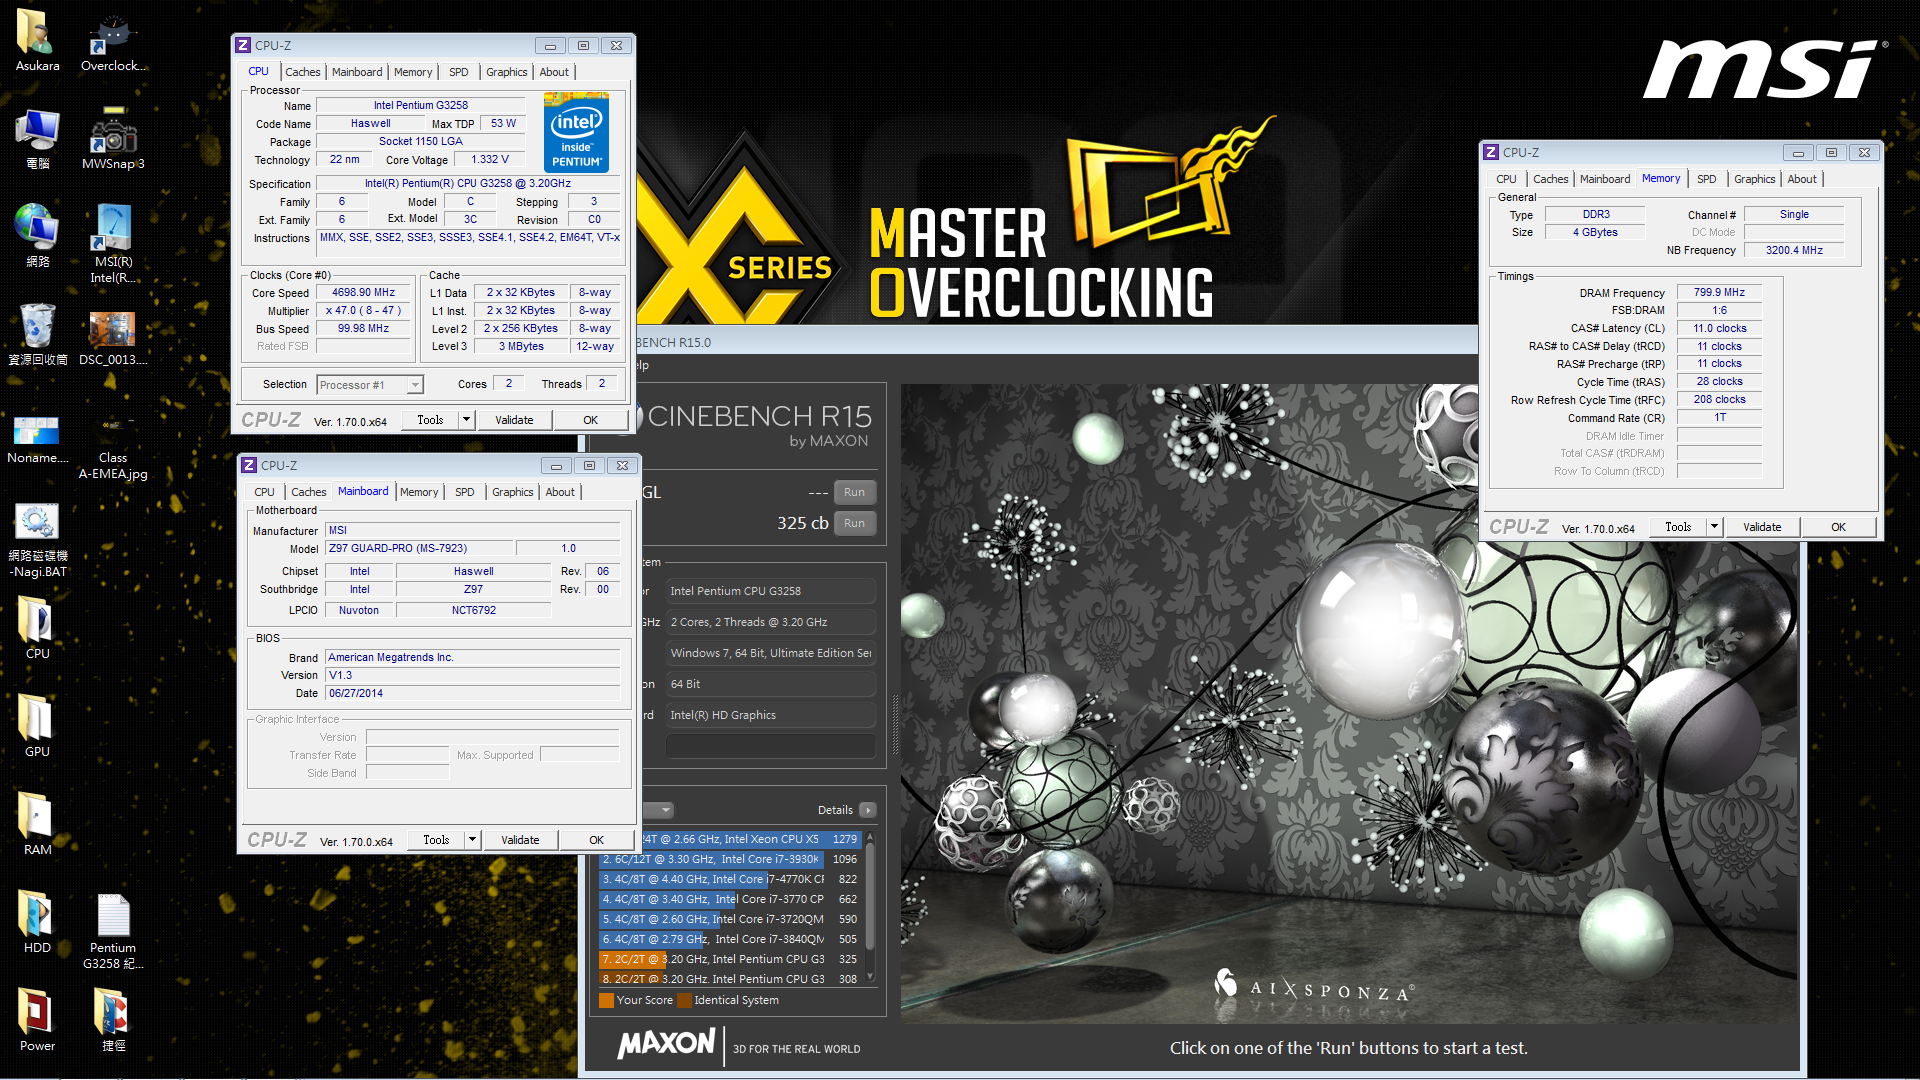The width and height of the screenshot is (1920, 1080).
Task: Launch the MWSnap 3 icon
Action: (113, 138)
